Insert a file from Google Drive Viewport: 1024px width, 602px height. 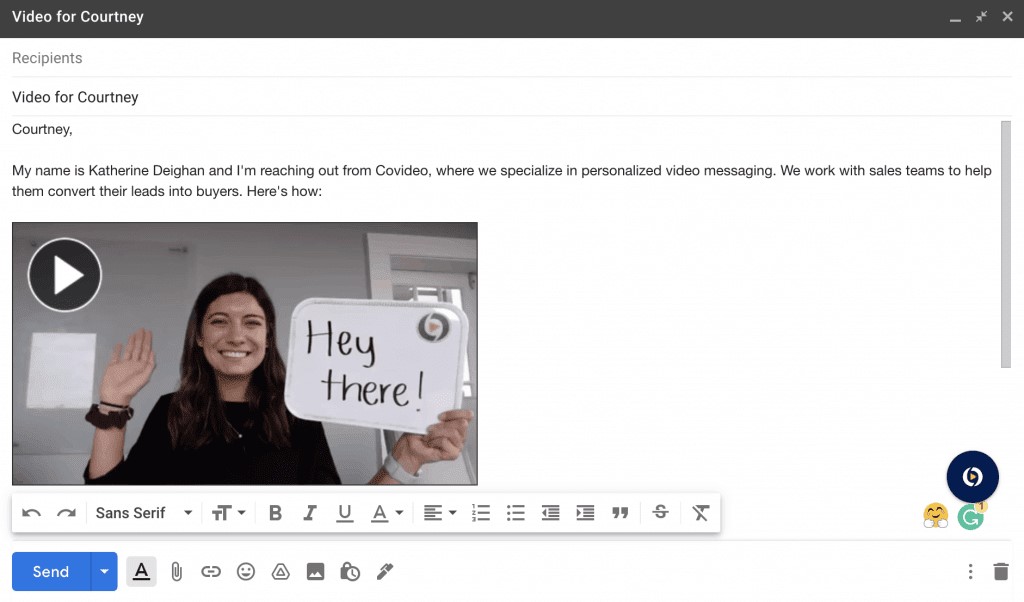(281, 571)
